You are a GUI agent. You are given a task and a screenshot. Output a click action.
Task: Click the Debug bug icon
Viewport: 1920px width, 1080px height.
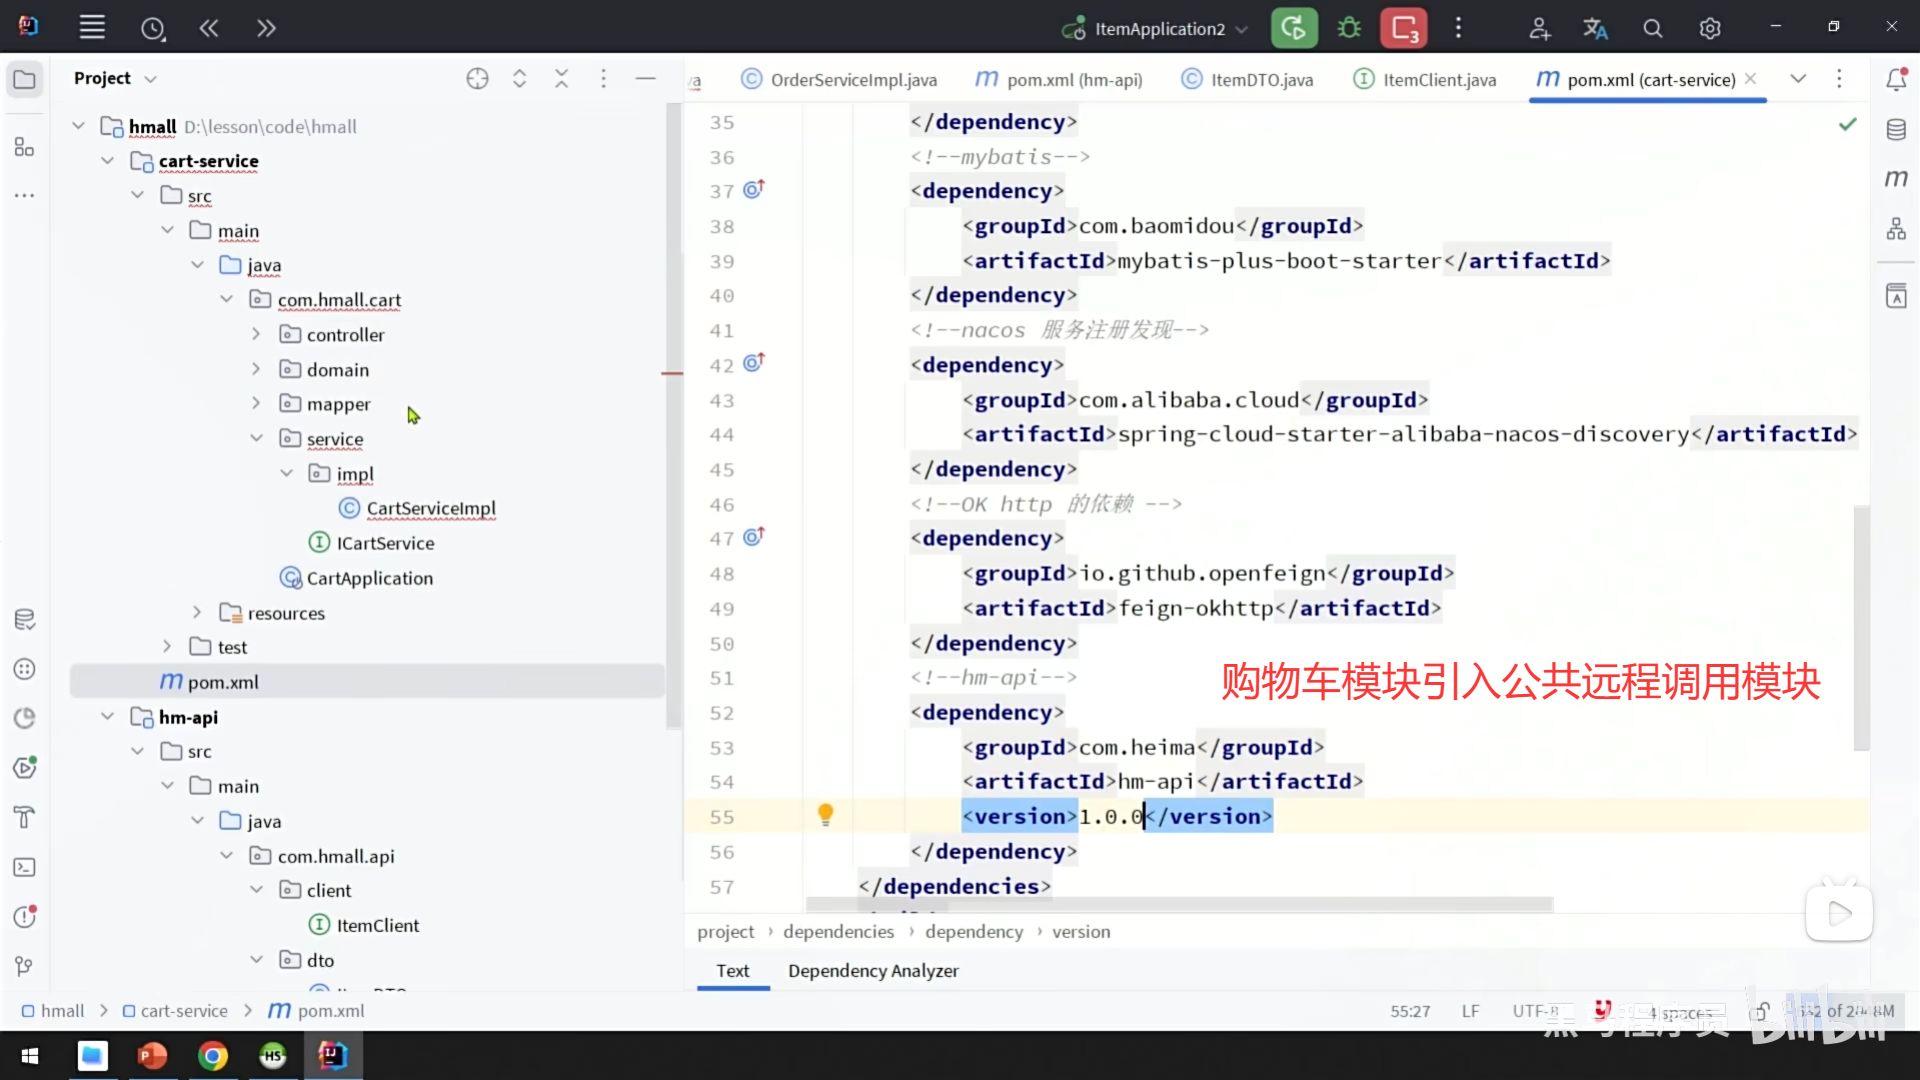(x=1349, y=28)
